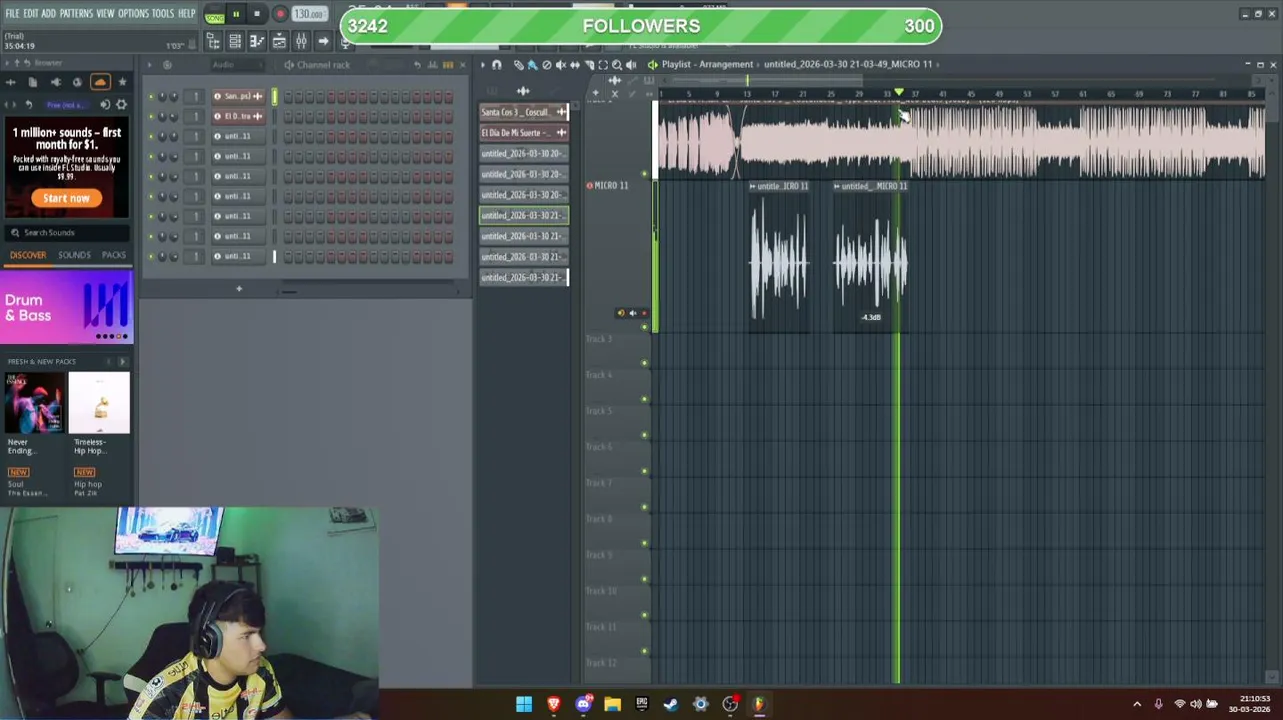Screen dimensions: 1283x720
Task: Click the Start now offer button
Action: 66,198
